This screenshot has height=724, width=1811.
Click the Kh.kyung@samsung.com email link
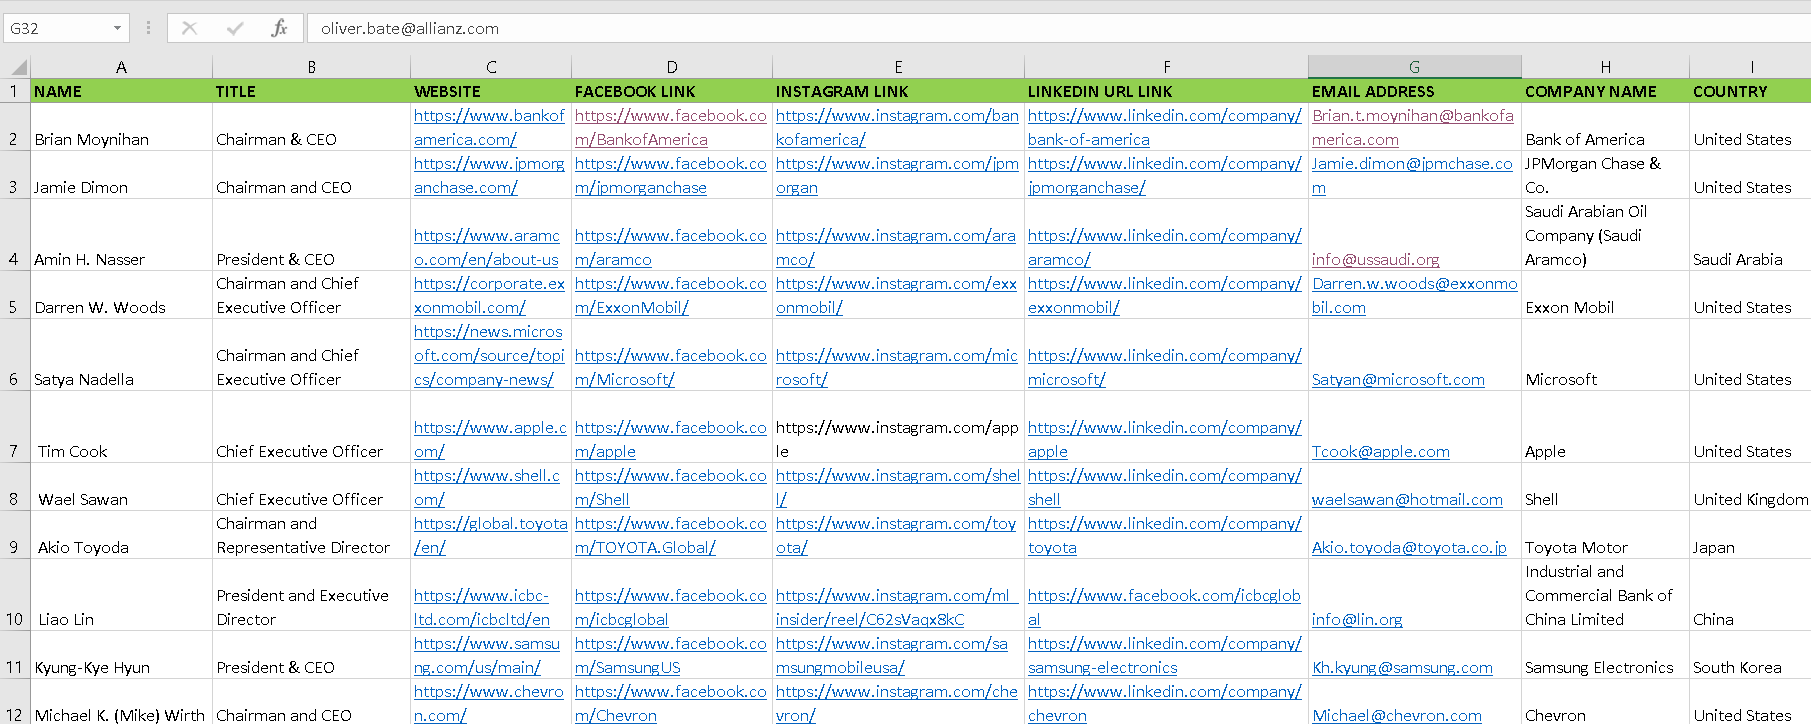pos(1402,668)
